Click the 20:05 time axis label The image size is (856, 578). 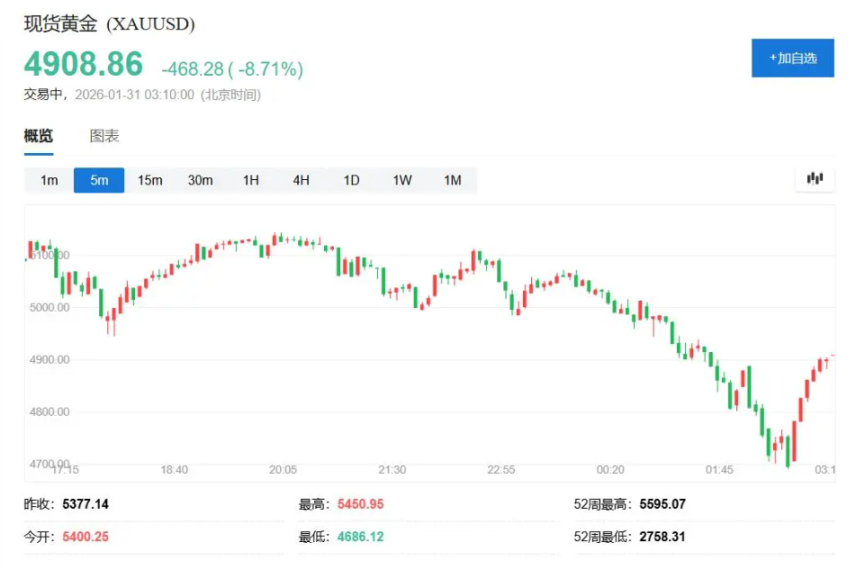click(x=283, y=469)
